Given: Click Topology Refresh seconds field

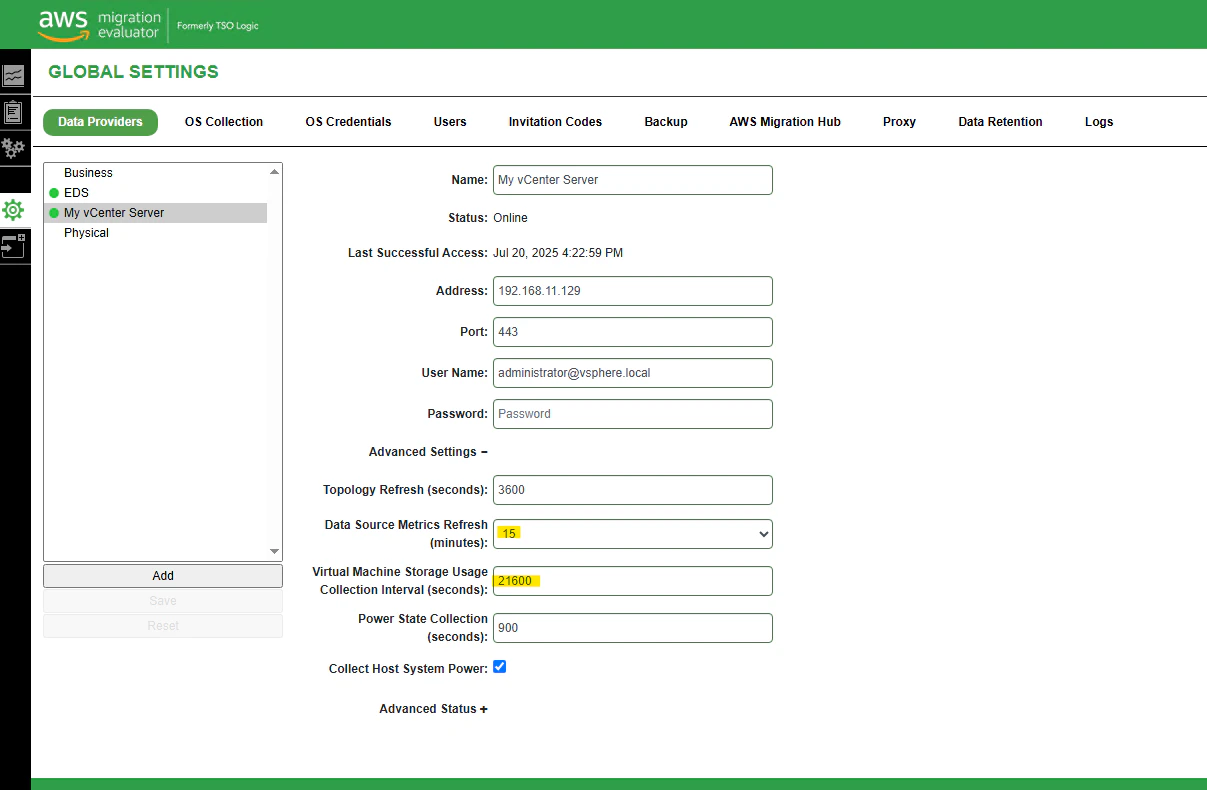Looking at the screenshot, I should pyautogui.click(x=633, y=490).
